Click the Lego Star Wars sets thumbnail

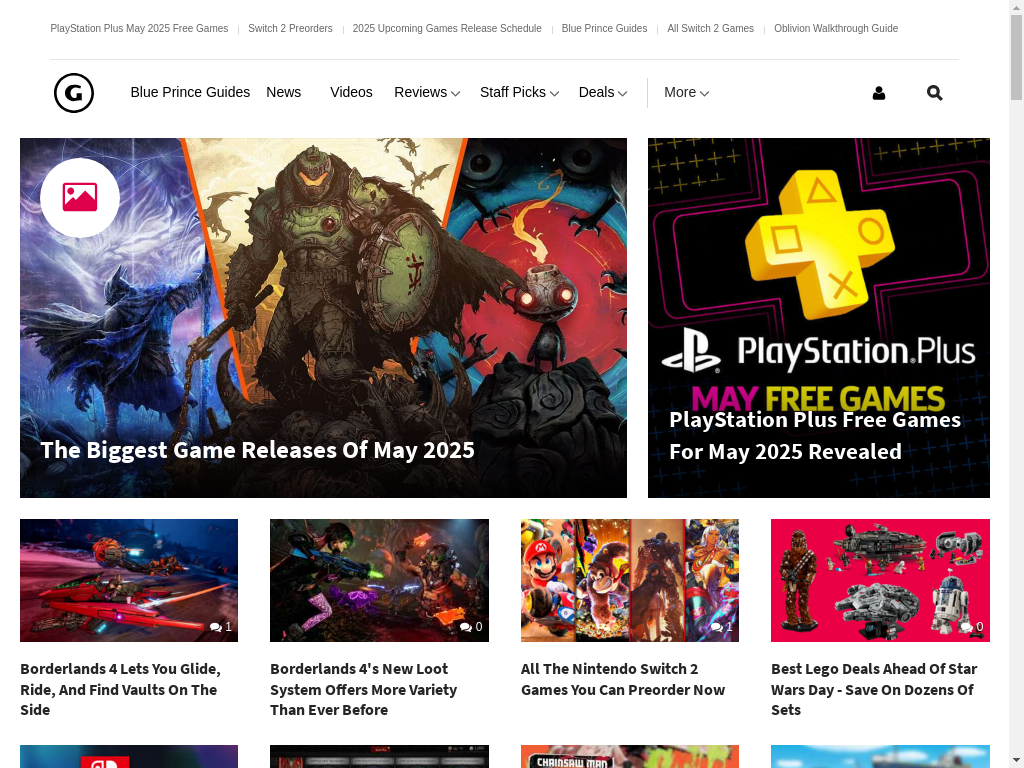coord(880,581)
